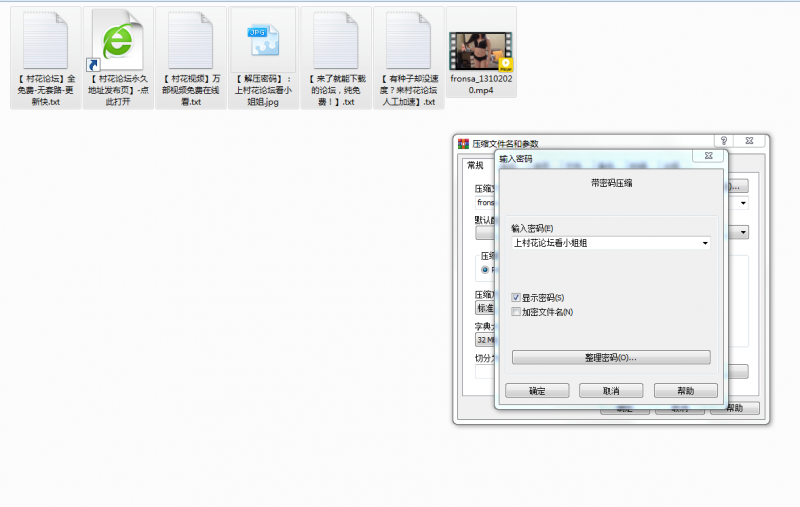Click the WinRAR icon in 压缩文件名和参数 title bar

click(463, 144)
